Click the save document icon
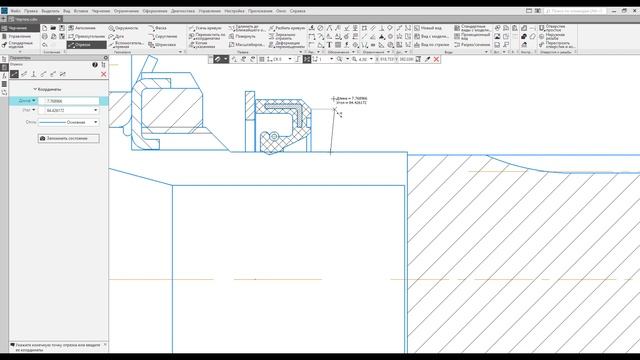 [x=62, y=28]
